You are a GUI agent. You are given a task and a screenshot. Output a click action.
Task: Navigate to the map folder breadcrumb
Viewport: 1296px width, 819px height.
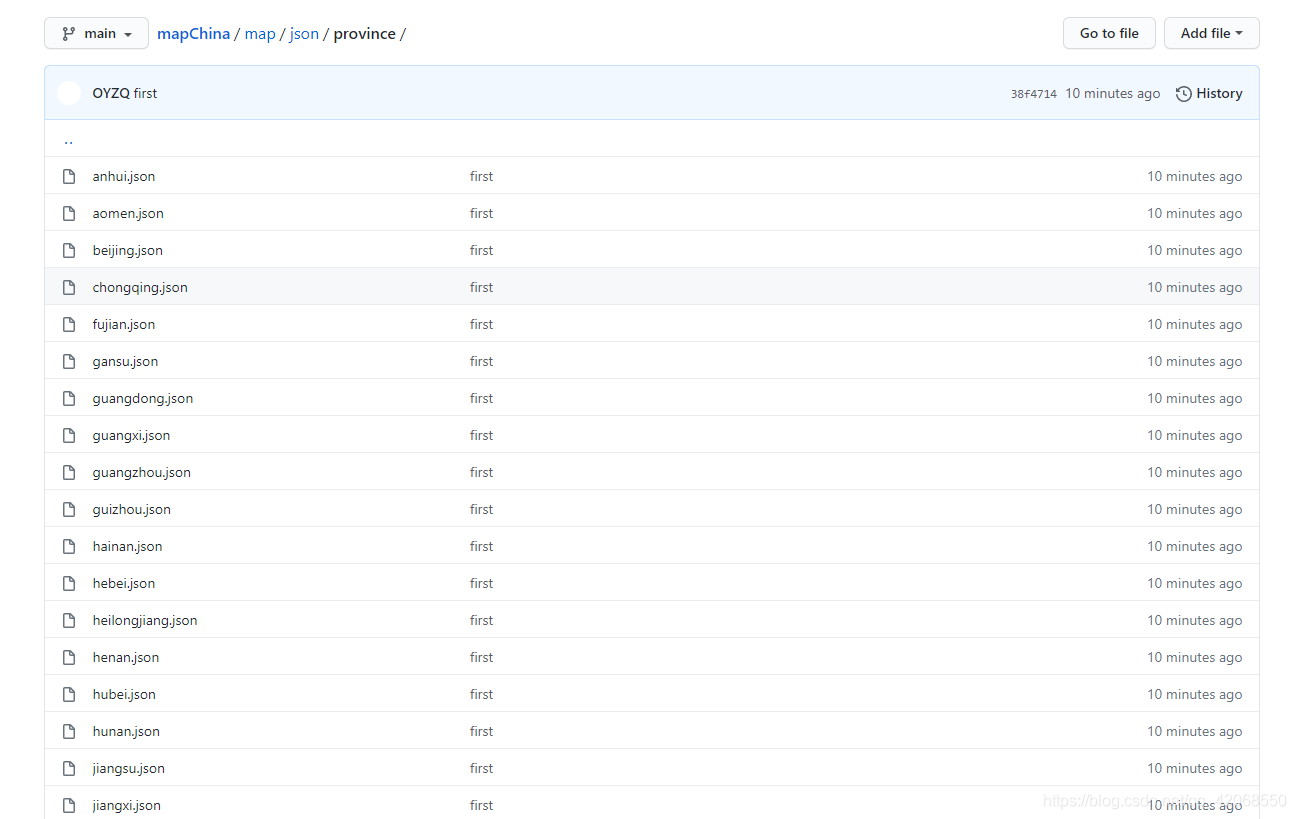pyautogui.click(x=260, y=33)
